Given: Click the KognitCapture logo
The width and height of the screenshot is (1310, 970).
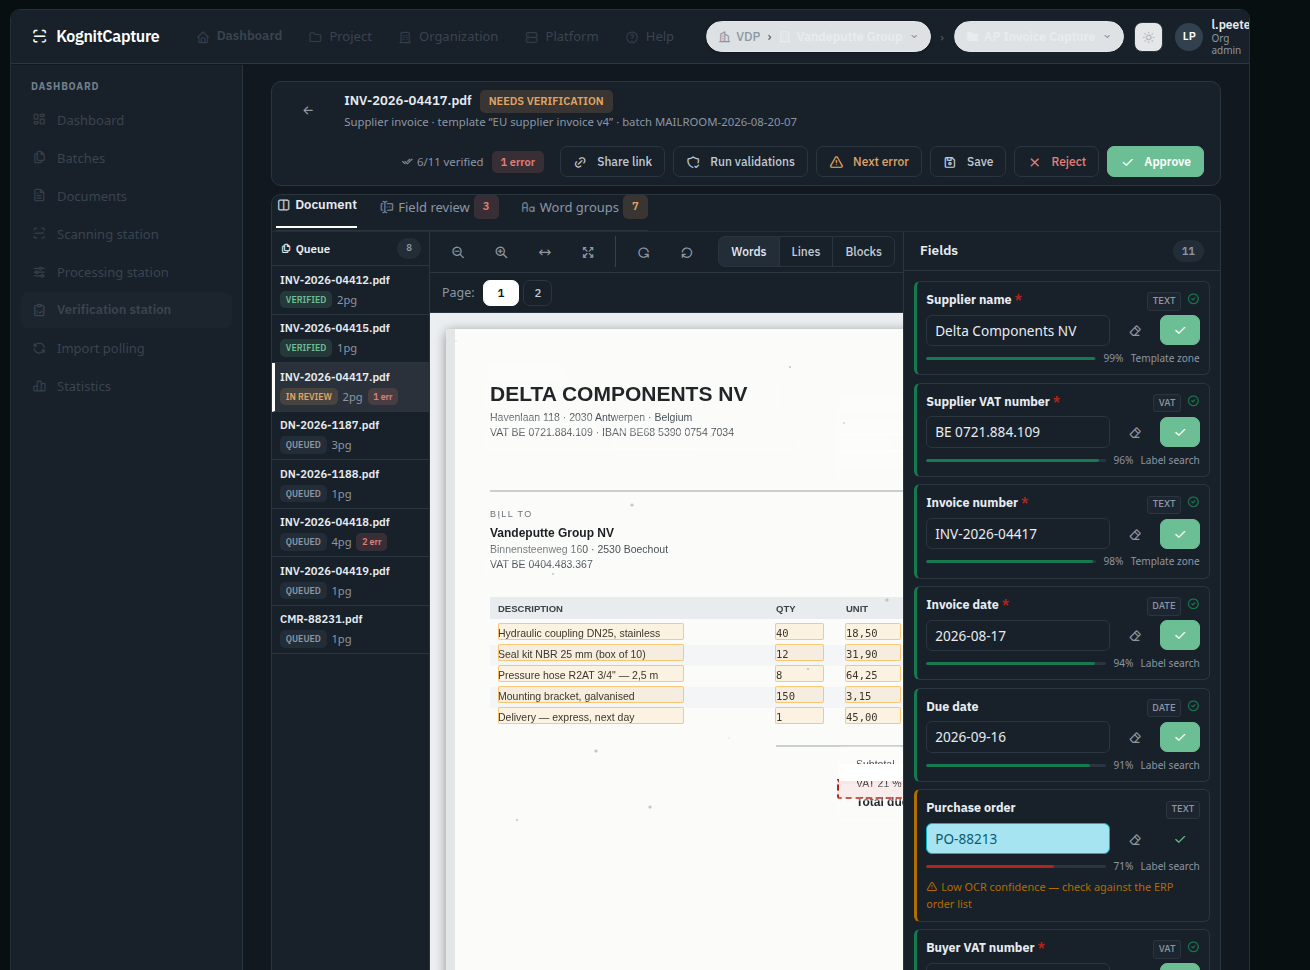Looking at the screenshot, I should (95, 37).
